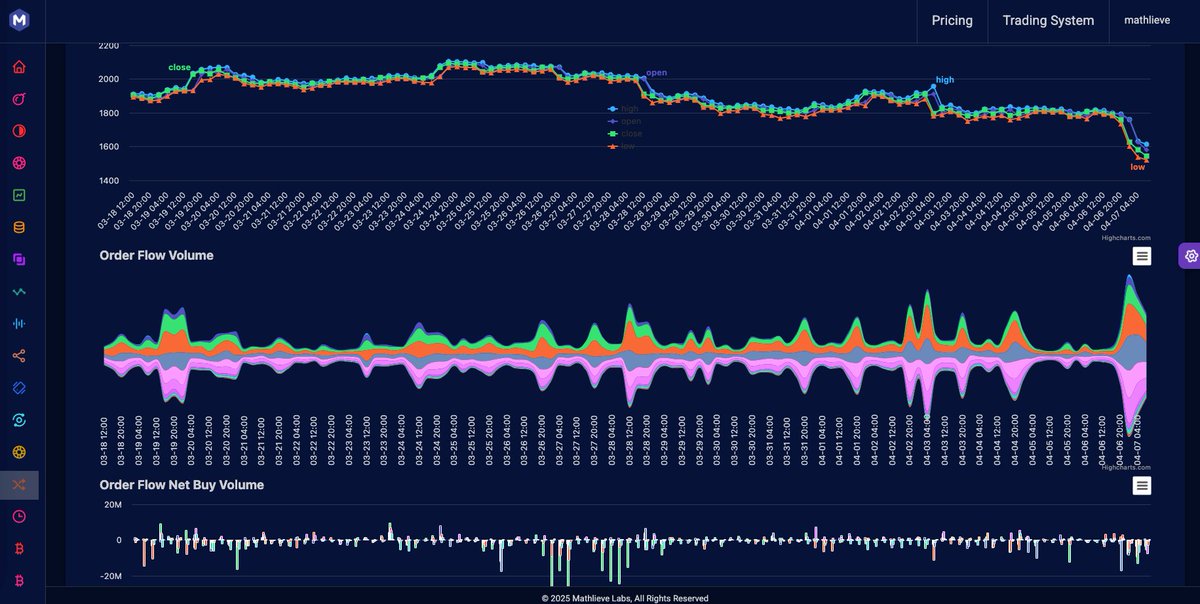Toggle the close series in the legend
The width and height of the screenshot is (1200, 604).
(x=631, y=133)
